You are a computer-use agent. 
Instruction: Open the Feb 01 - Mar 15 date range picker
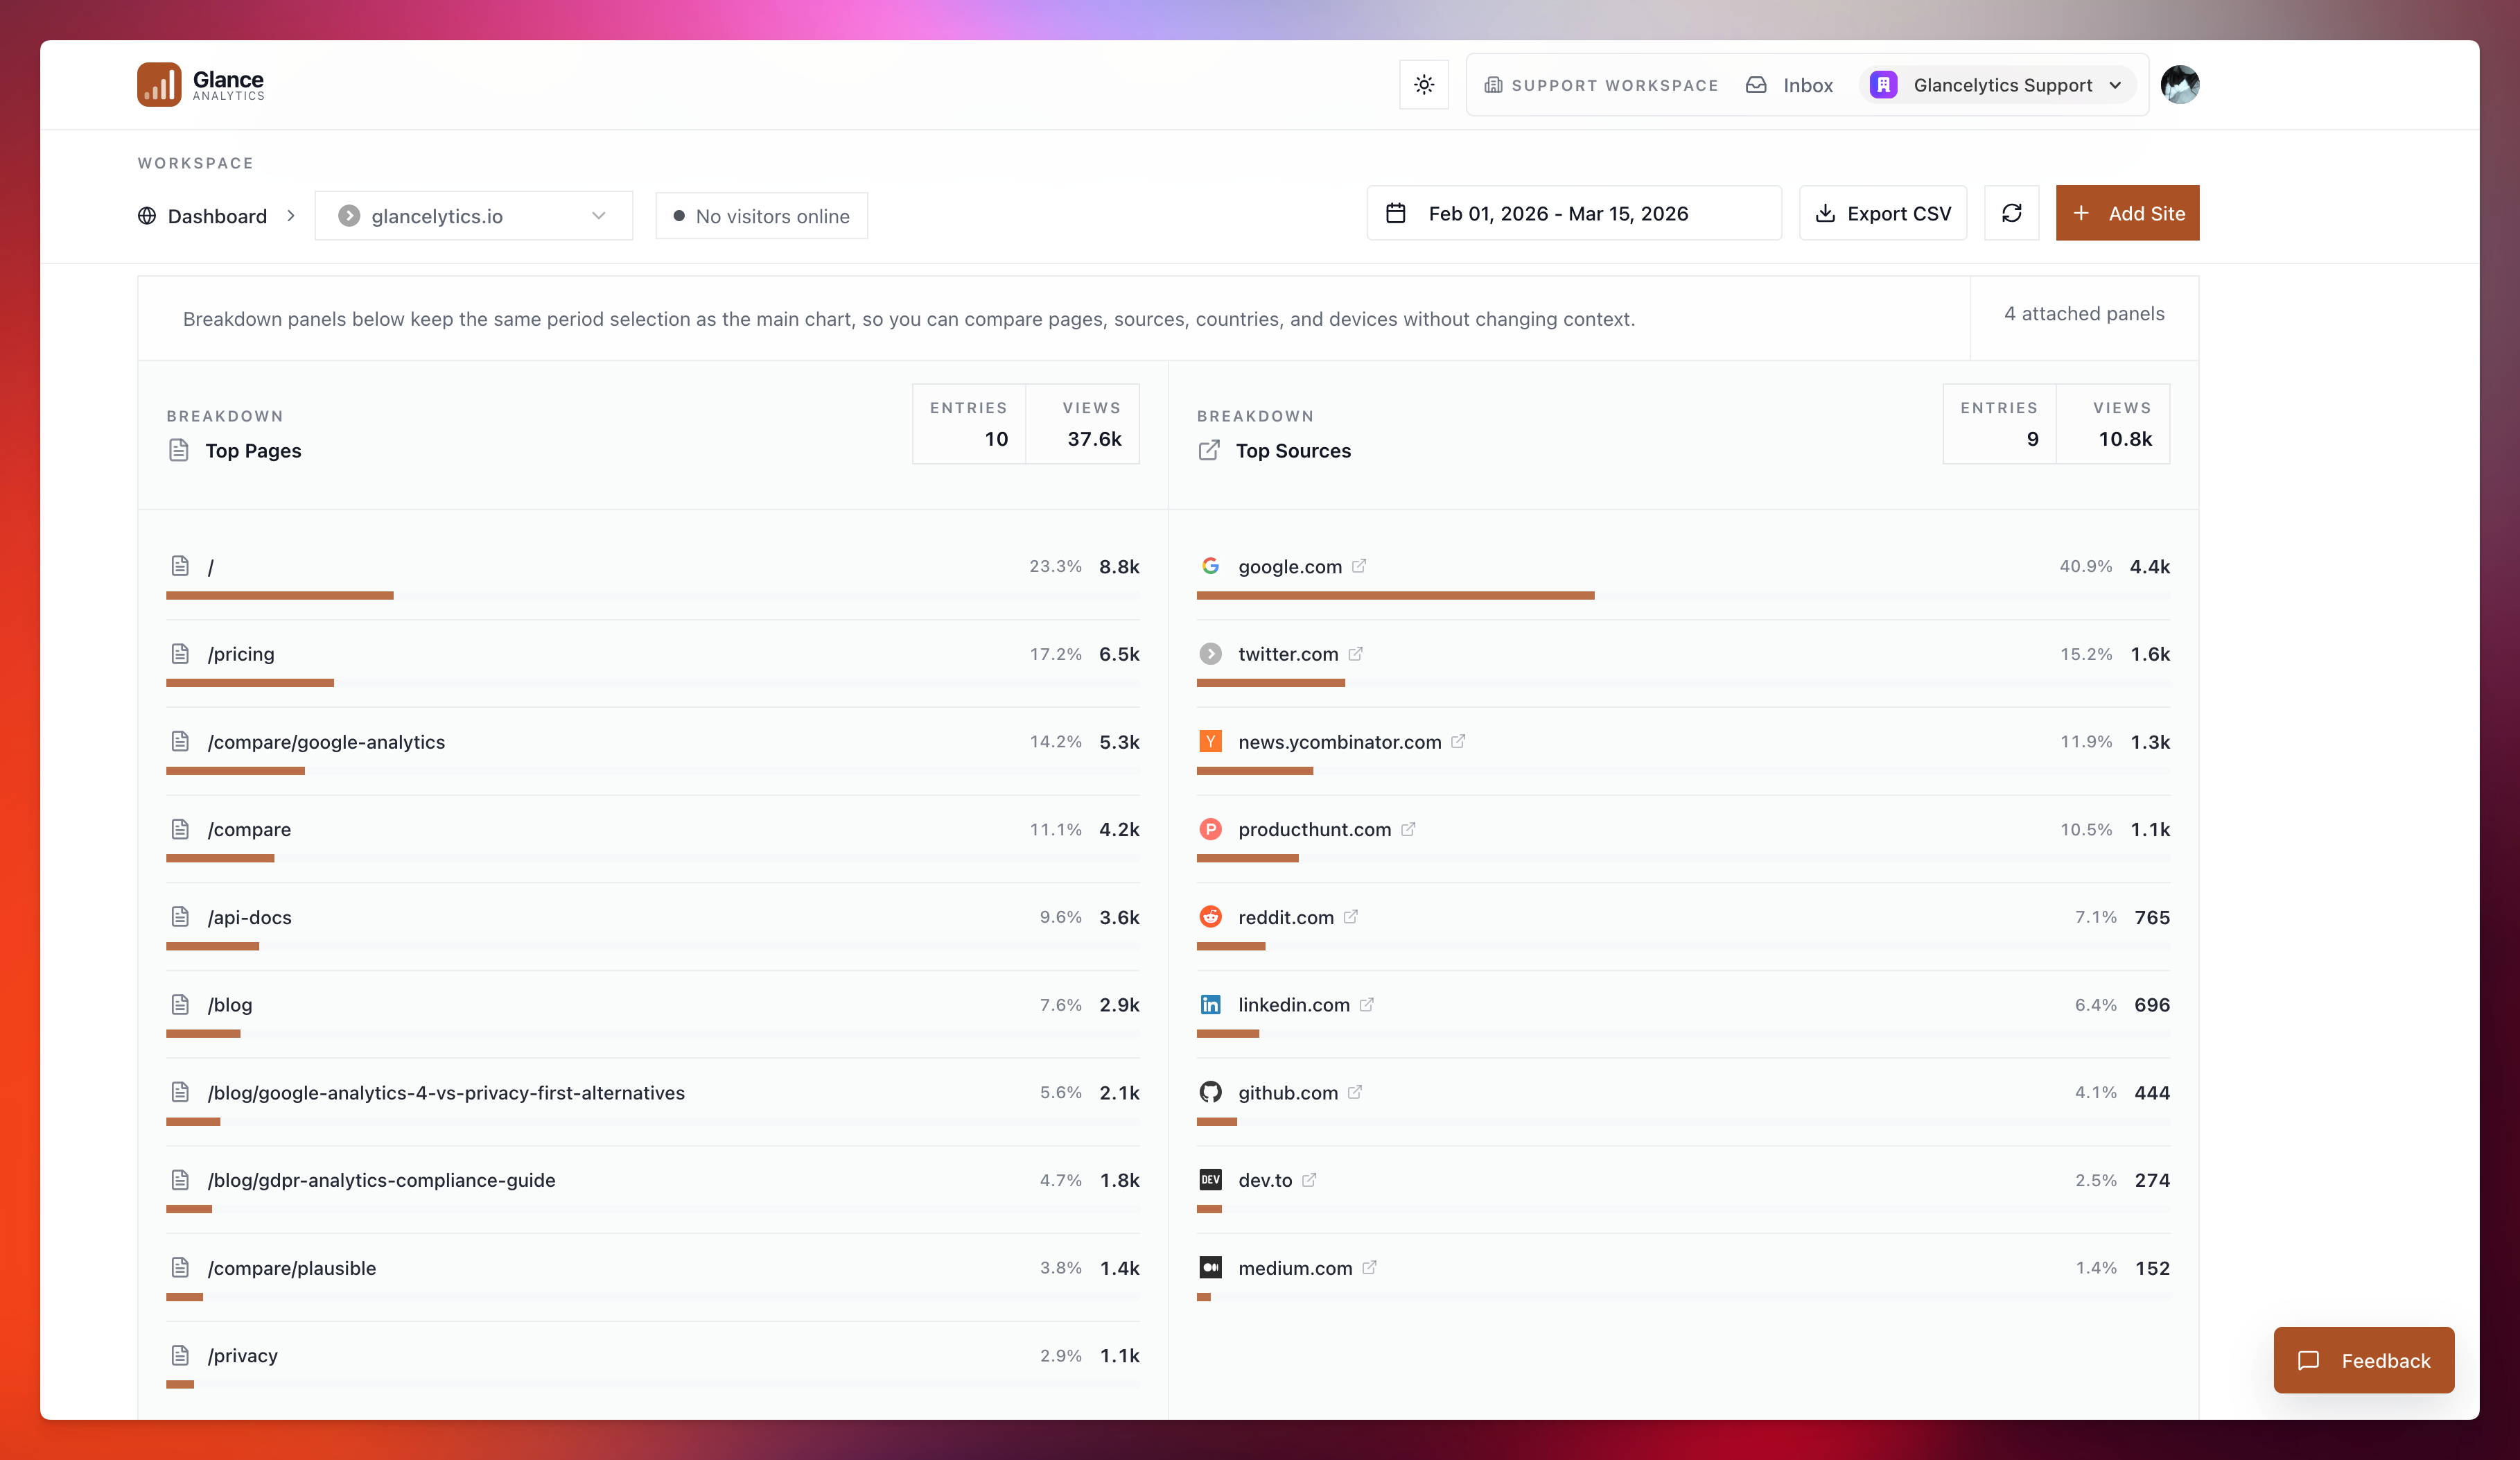pos(1573,213)
